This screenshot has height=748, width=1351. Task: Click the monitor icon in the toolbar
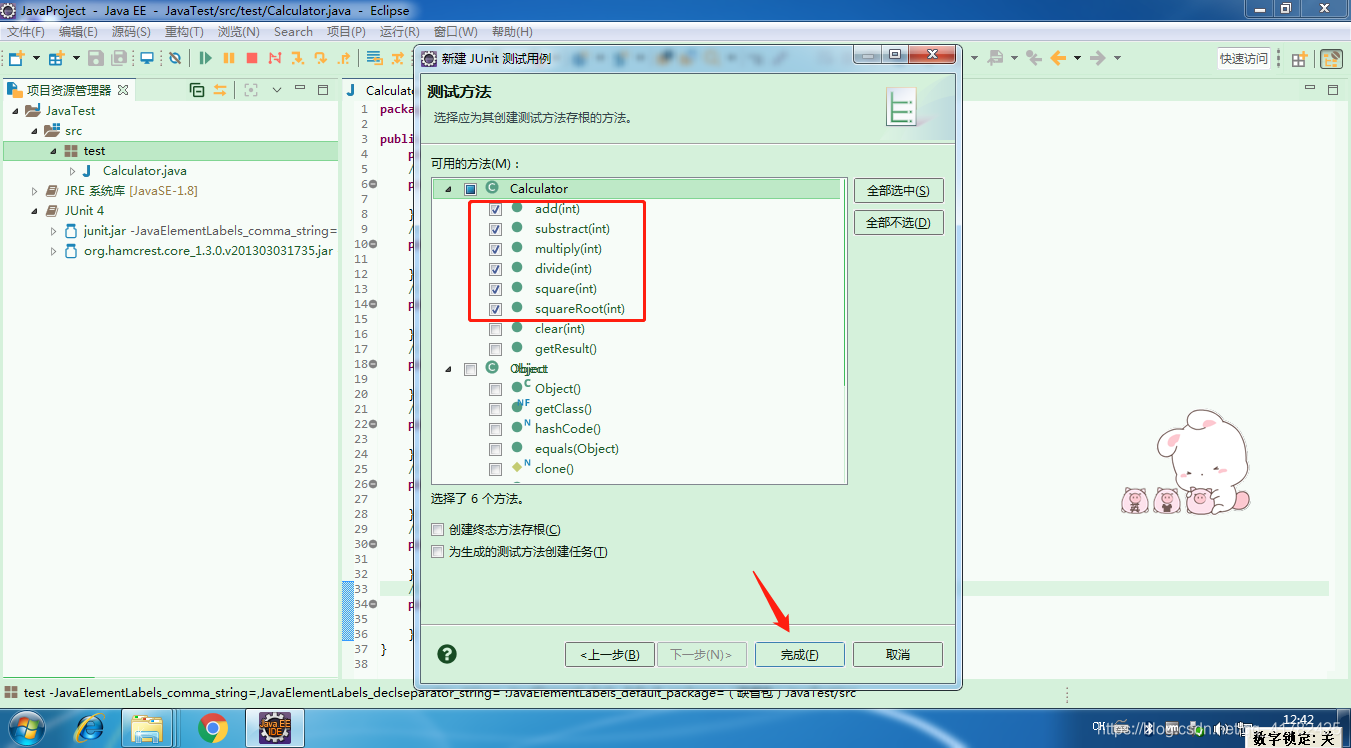[147, 58]
